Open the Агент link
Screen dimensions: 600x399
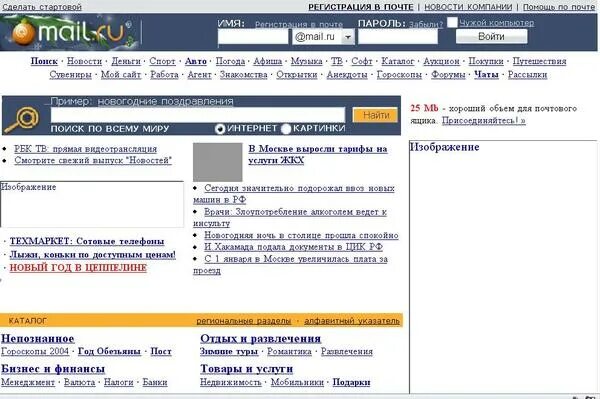(199, 75)
